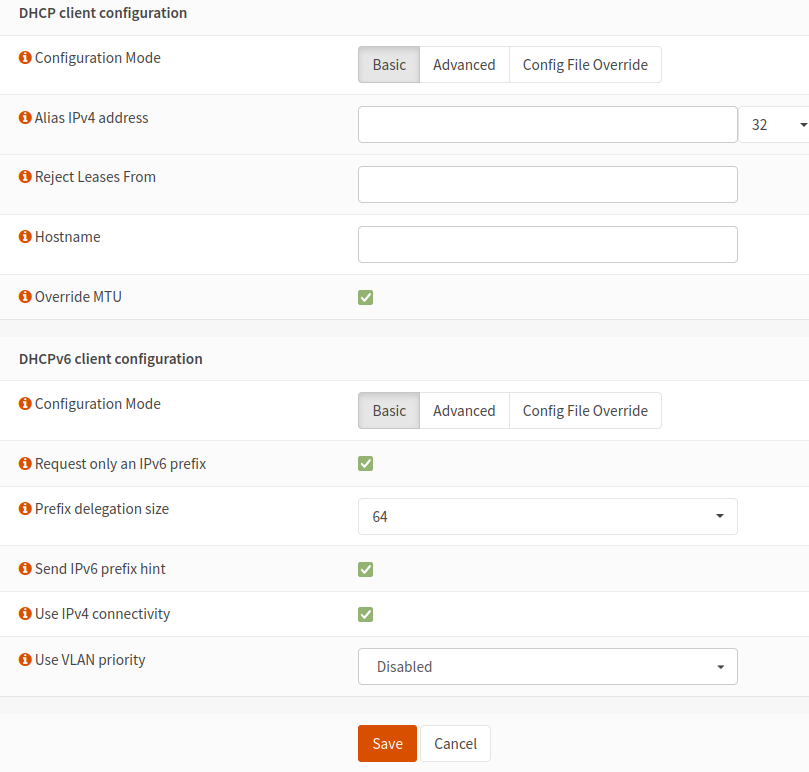Click the Use IPv4 connectivity info icon
The width and height of the screenshot is (809, 772).
25,614
